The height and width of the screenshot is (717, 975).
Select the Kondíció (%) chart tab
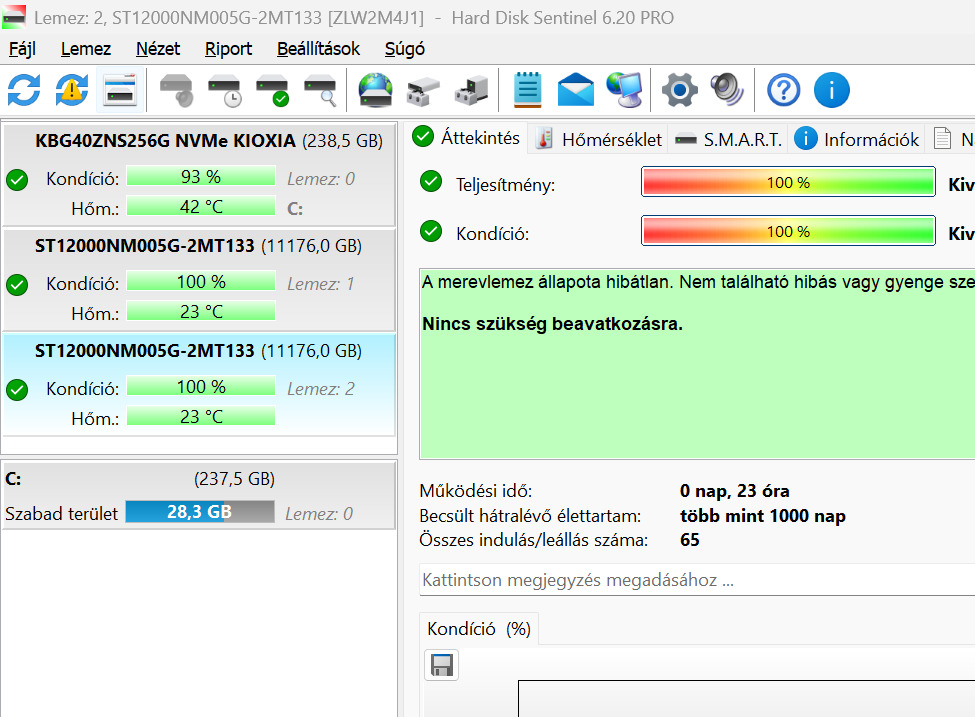tap(479, 629)
